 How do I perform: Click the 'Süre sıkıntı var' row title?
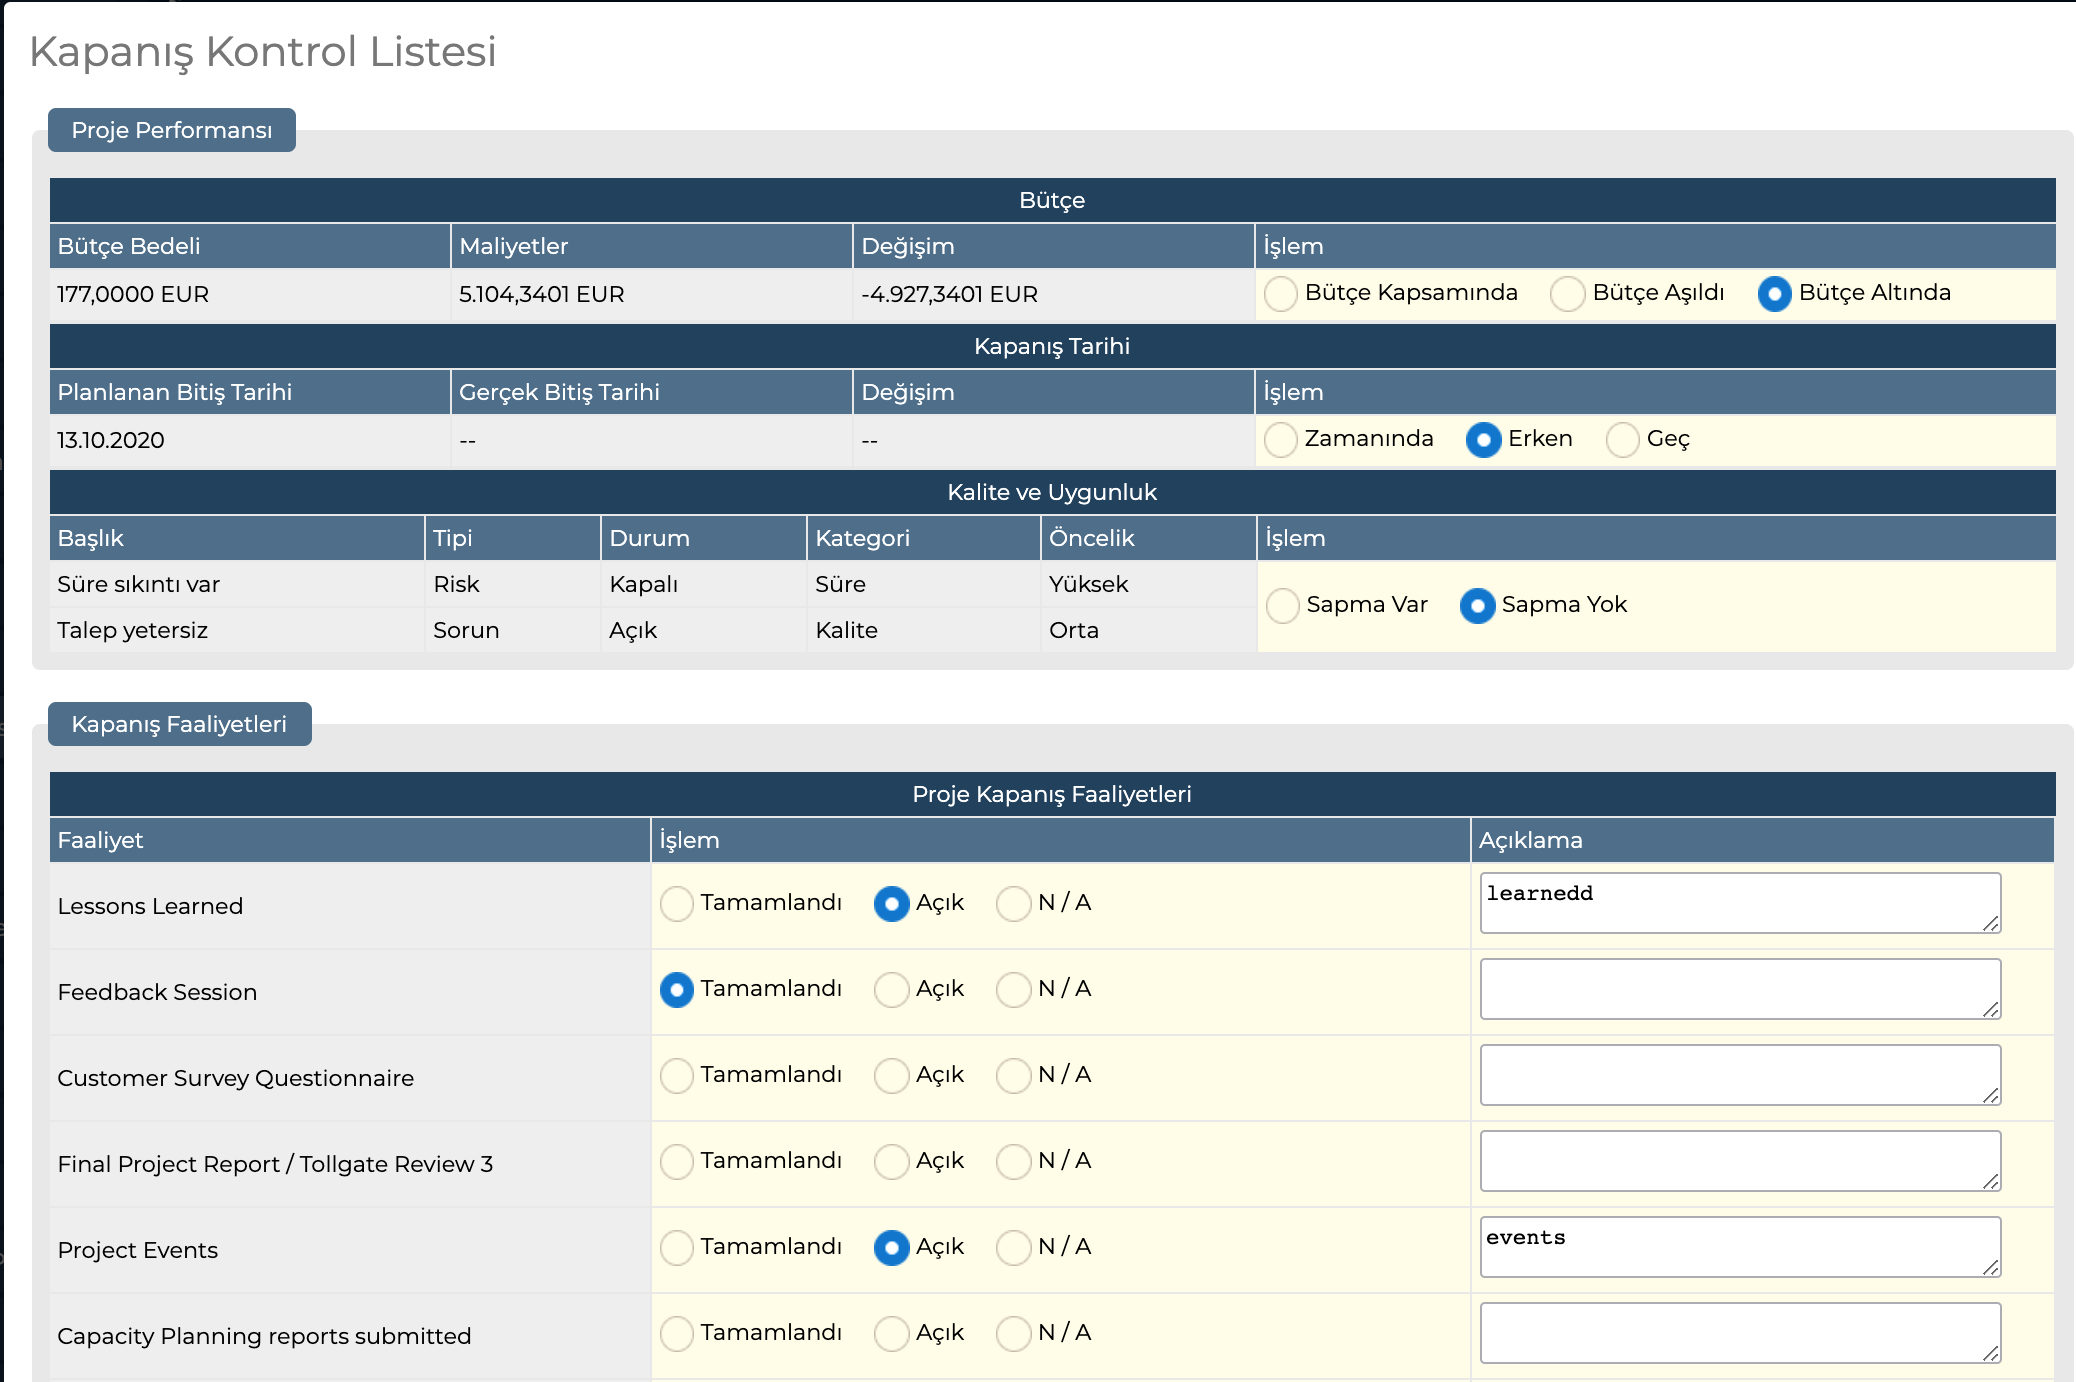pos(138,584)
